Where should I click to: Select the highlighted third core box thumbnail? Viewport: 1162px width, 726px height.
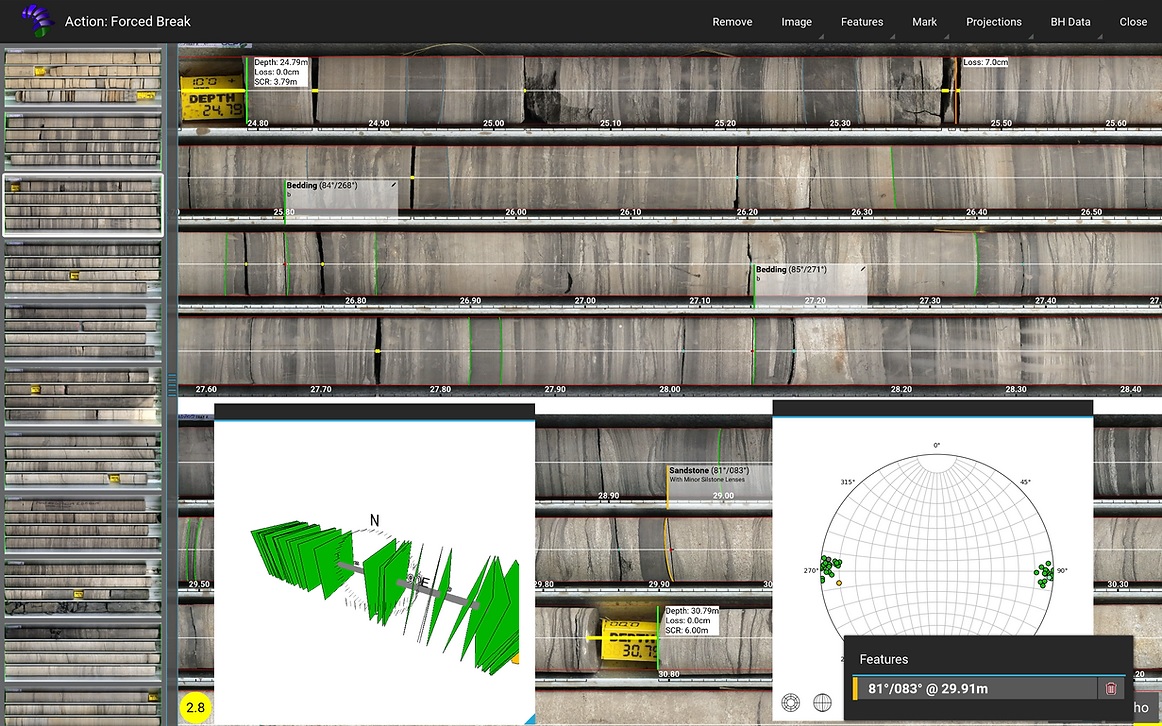[x=83, y=205]
